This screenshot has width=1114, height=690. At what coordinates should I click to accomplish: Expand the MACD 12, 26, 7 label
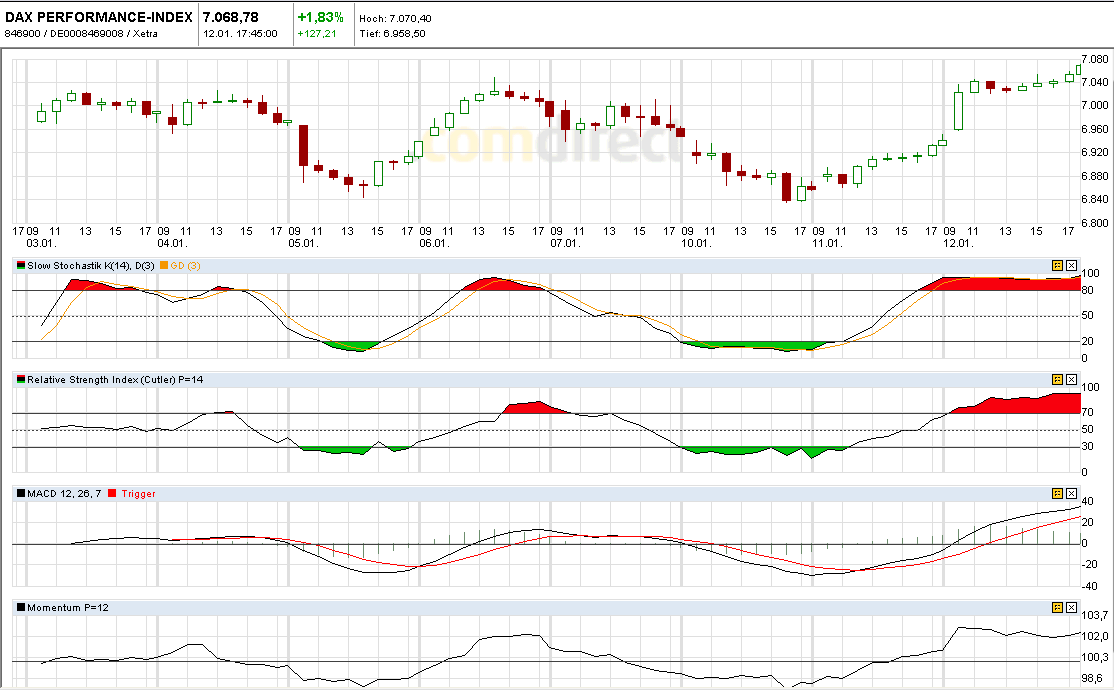(63, 492)
